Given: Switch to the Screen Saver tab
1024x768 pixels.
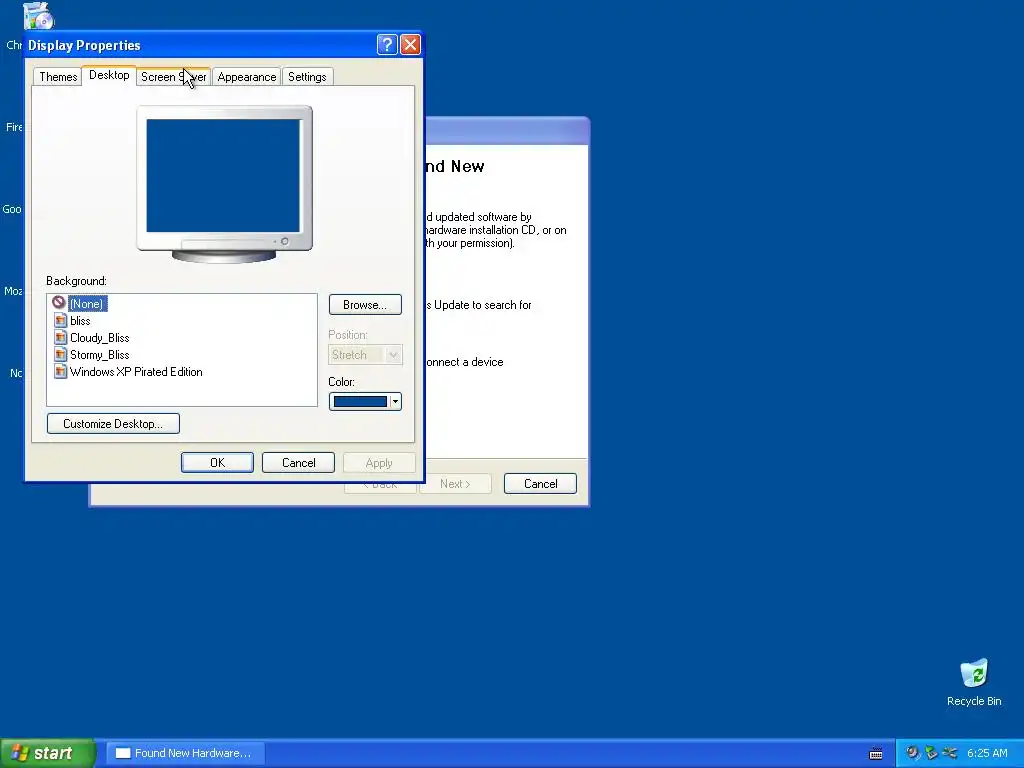Looking at the screenshot, I should (x=174, y=77).
